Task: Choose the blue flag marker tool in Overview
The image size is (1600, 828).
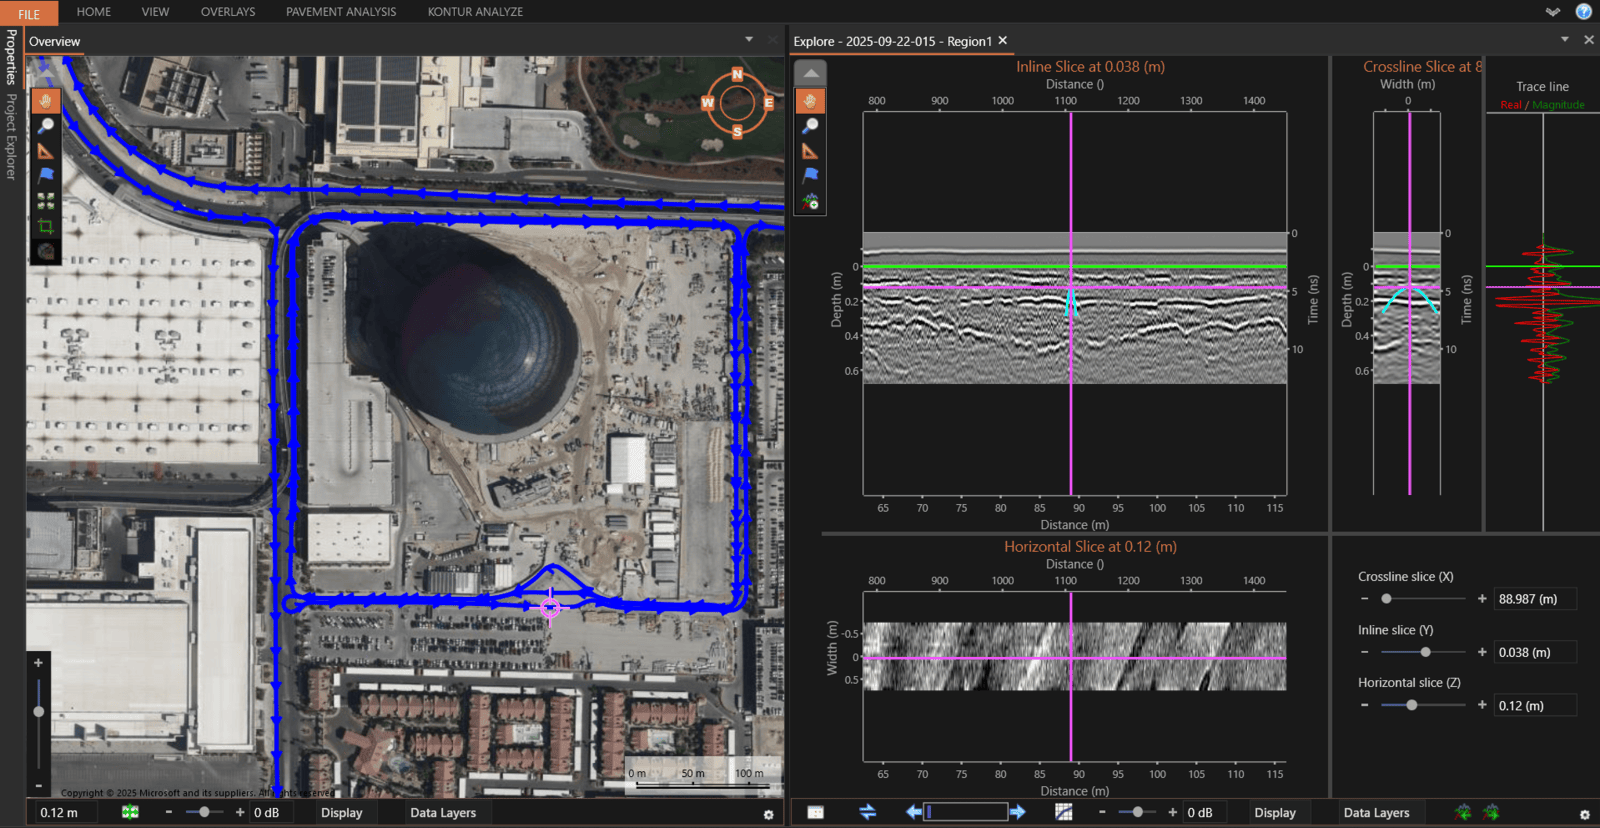Action: (x=46, y=176)
